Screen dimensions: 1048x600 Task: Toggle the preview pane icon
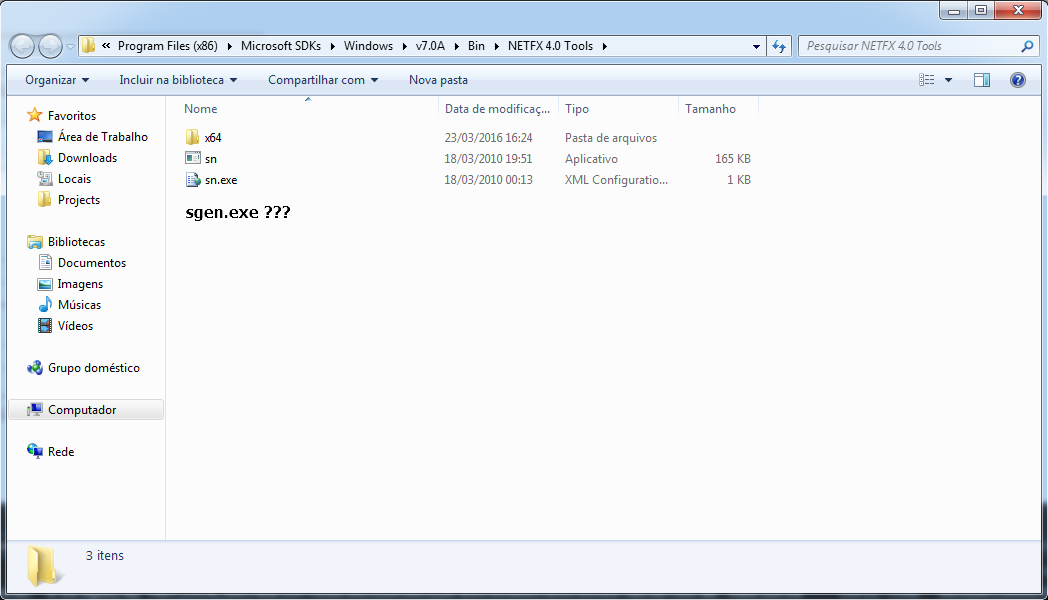(x=982, y=80)
